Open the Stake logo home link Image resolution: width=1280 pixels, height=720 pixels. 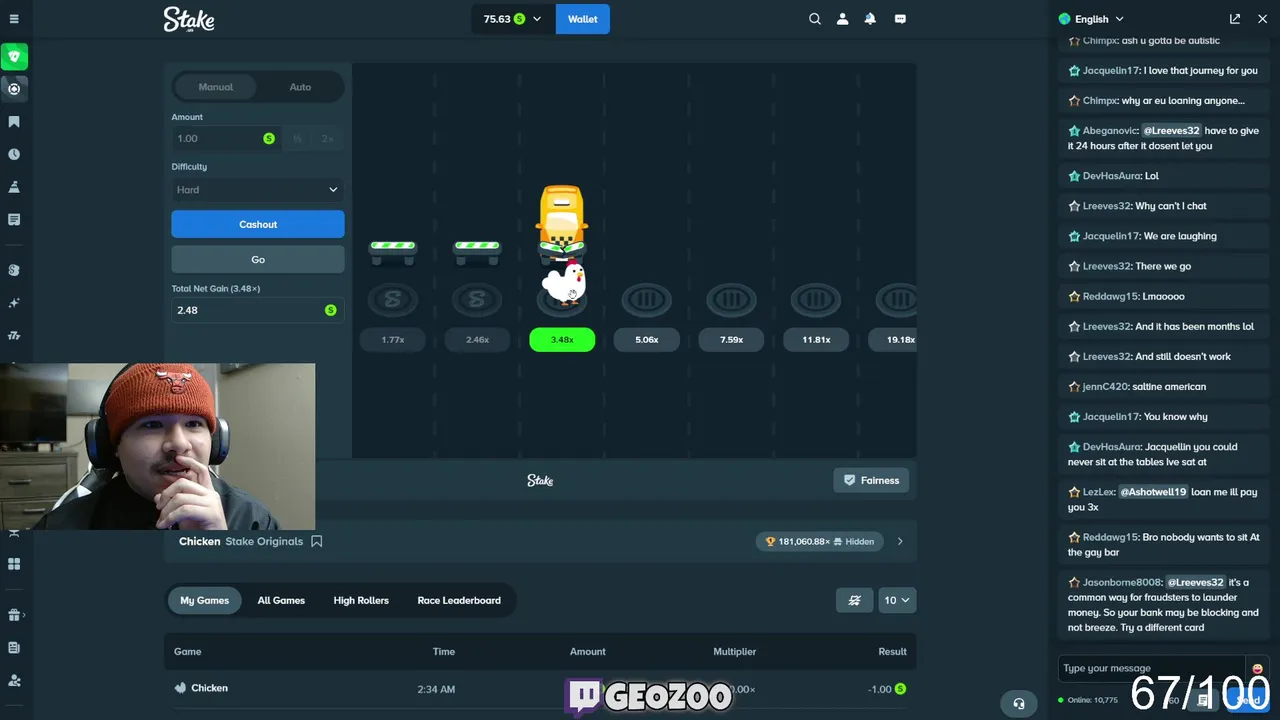pos(189,19)
